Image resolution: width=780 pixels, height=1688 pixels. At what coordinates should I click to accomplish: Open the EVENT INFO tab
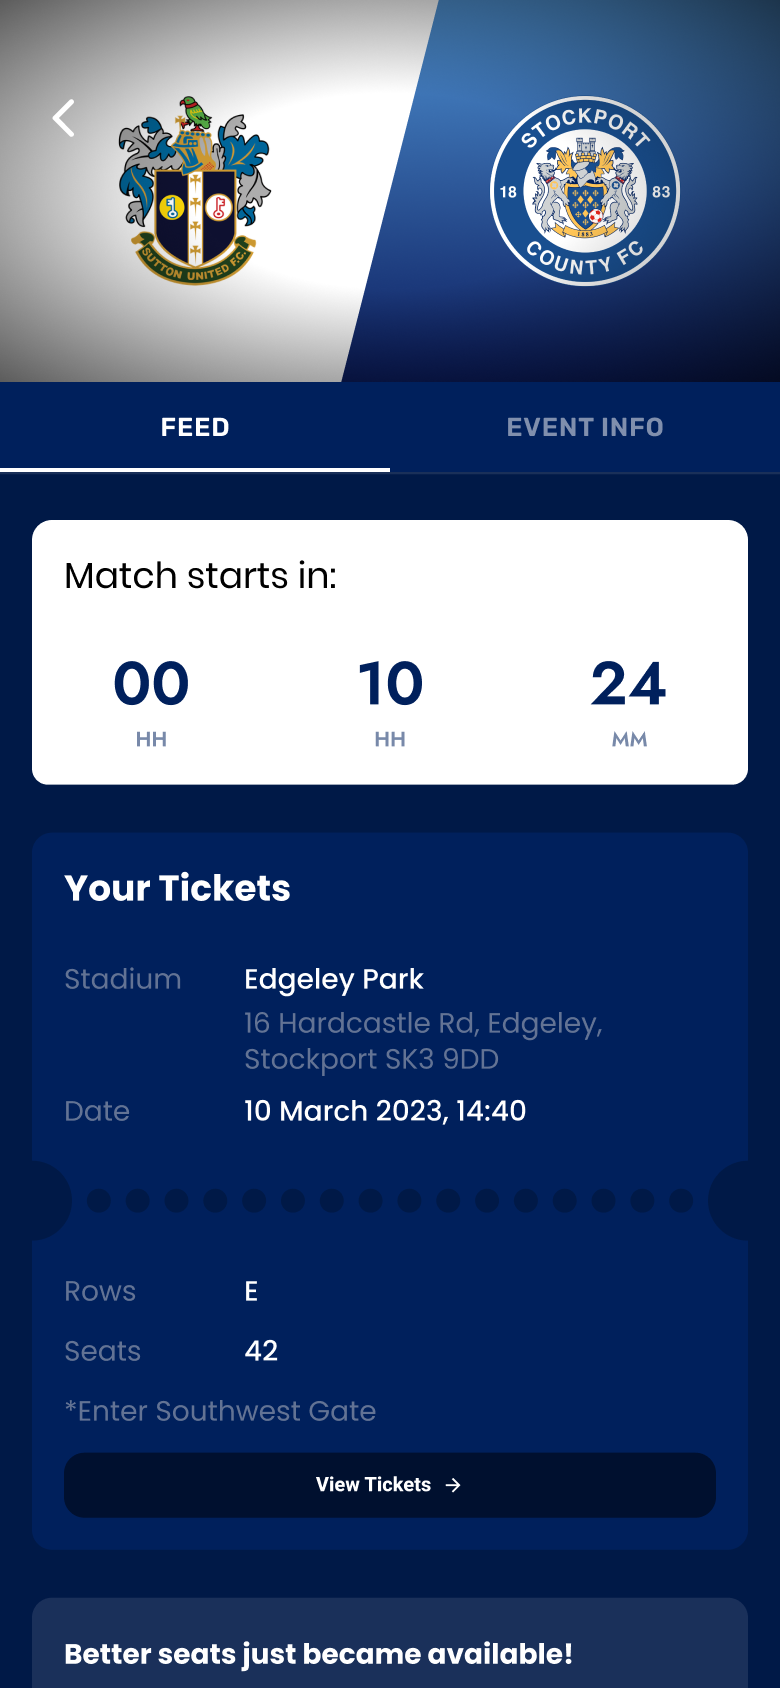(x=585, y=427)
